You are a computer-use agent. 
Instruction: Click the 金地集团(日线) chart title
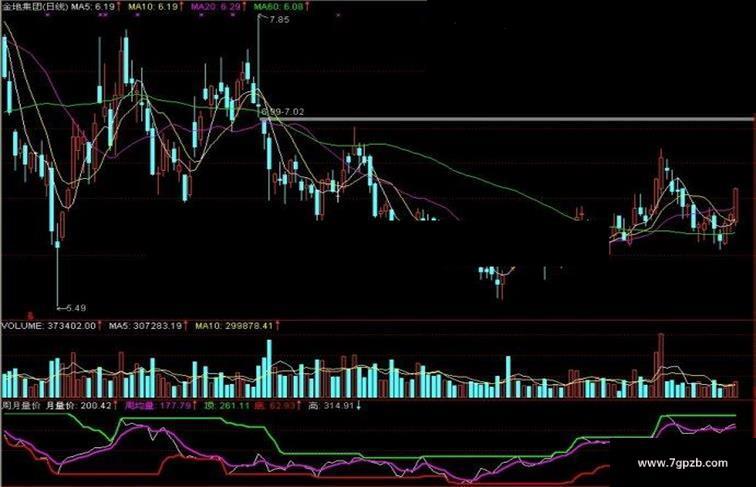pyautogui.click(x=35, y=6)
